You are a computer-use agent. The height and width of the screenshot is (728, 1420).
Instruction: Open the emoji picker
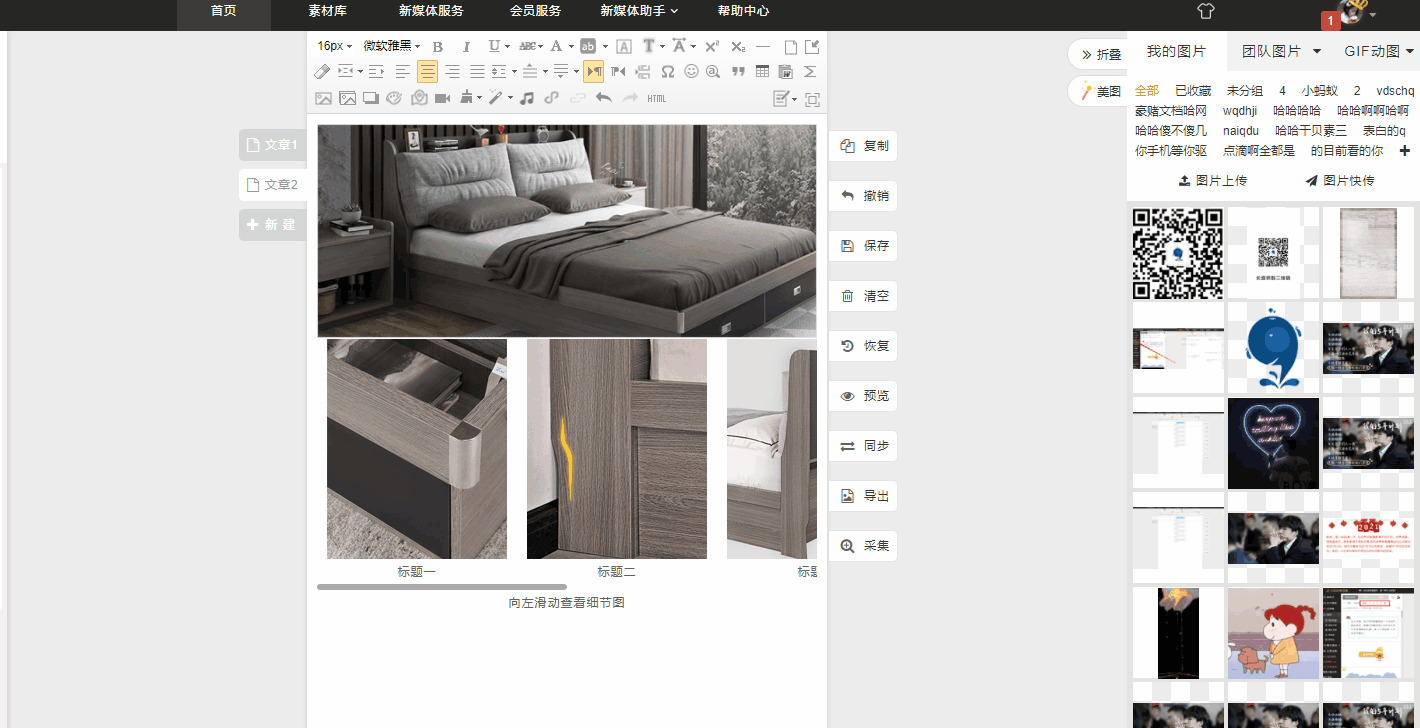(691, 72)
